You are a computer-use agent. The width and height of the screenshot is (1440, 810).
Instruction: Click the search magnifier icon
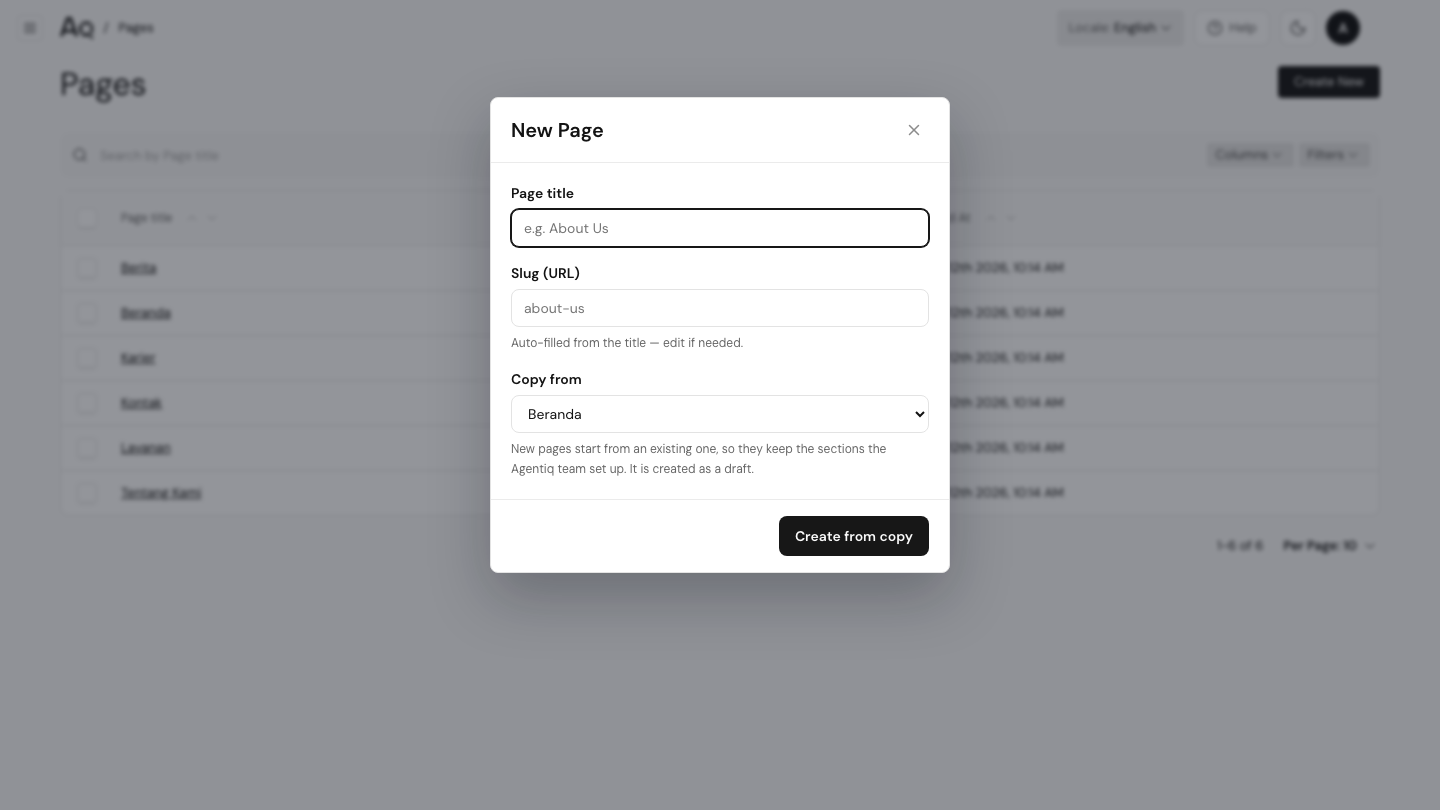click(80, 155)
